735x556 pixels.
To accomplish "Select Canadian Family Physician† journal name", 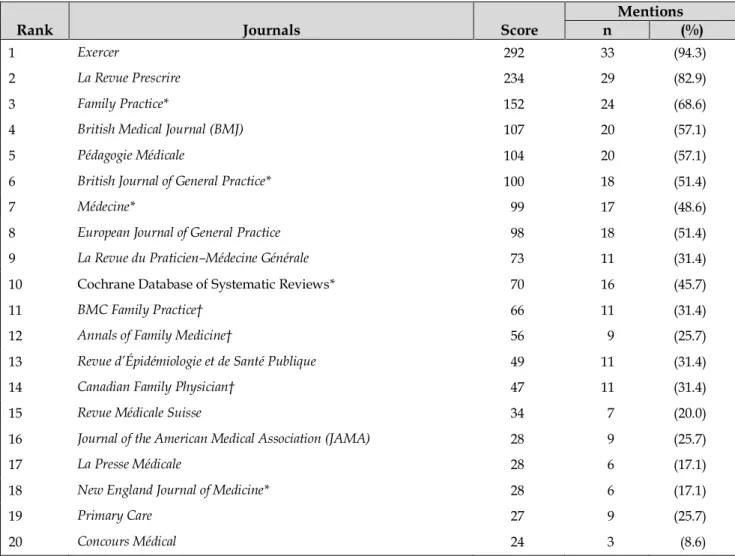I will click(156, 387).
